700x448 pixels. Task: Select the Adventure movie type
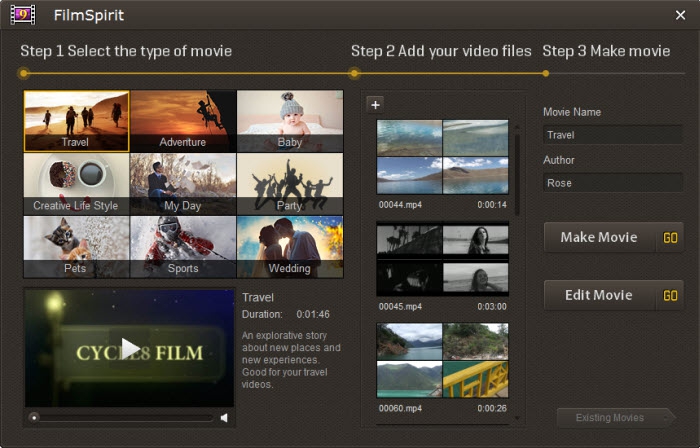(x=183, y=121)
